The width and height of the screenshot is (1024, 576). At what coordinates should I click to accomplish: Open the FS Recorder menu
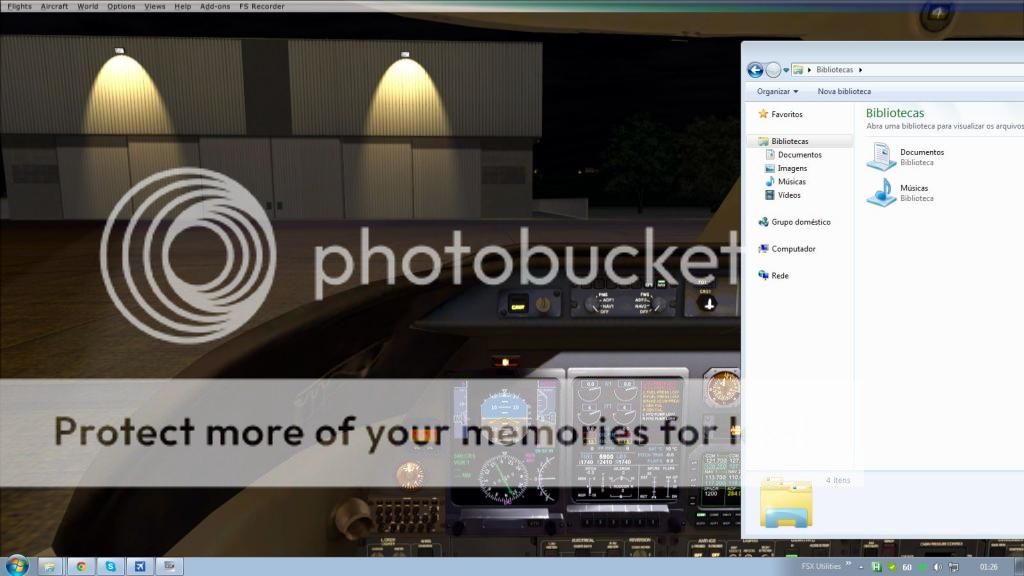point(262,7)
